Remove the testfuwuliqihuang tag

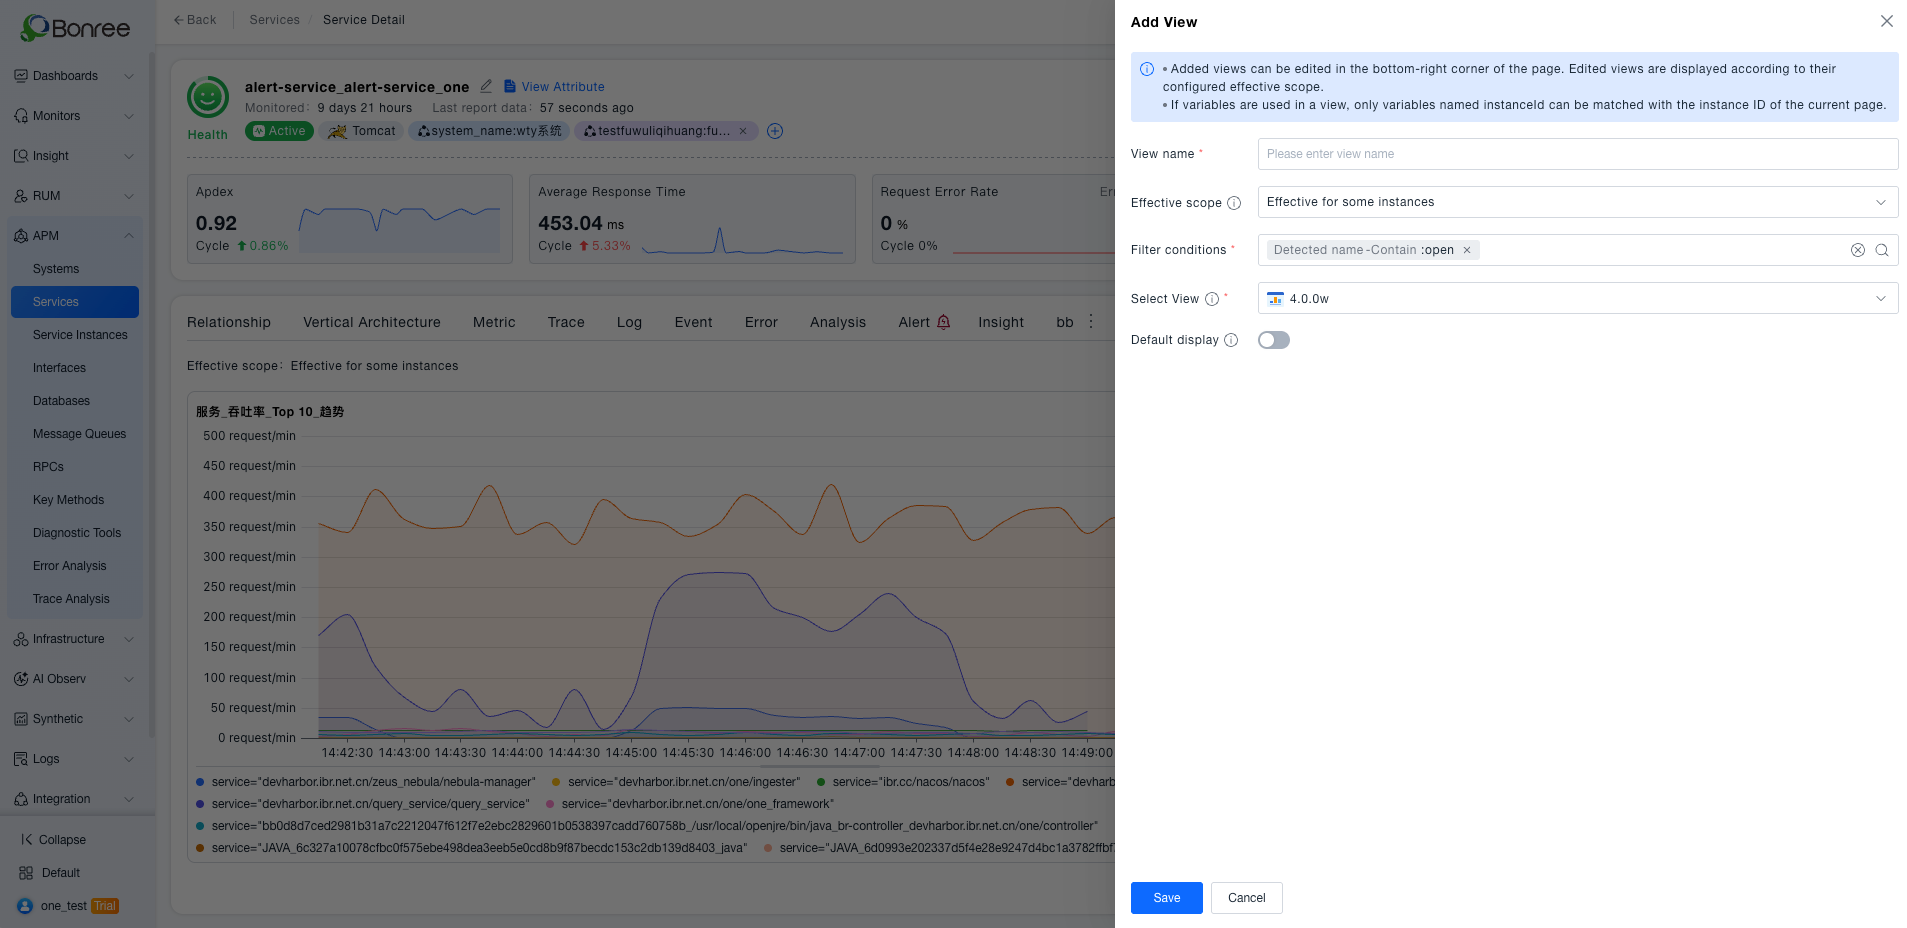coord(743,131)
